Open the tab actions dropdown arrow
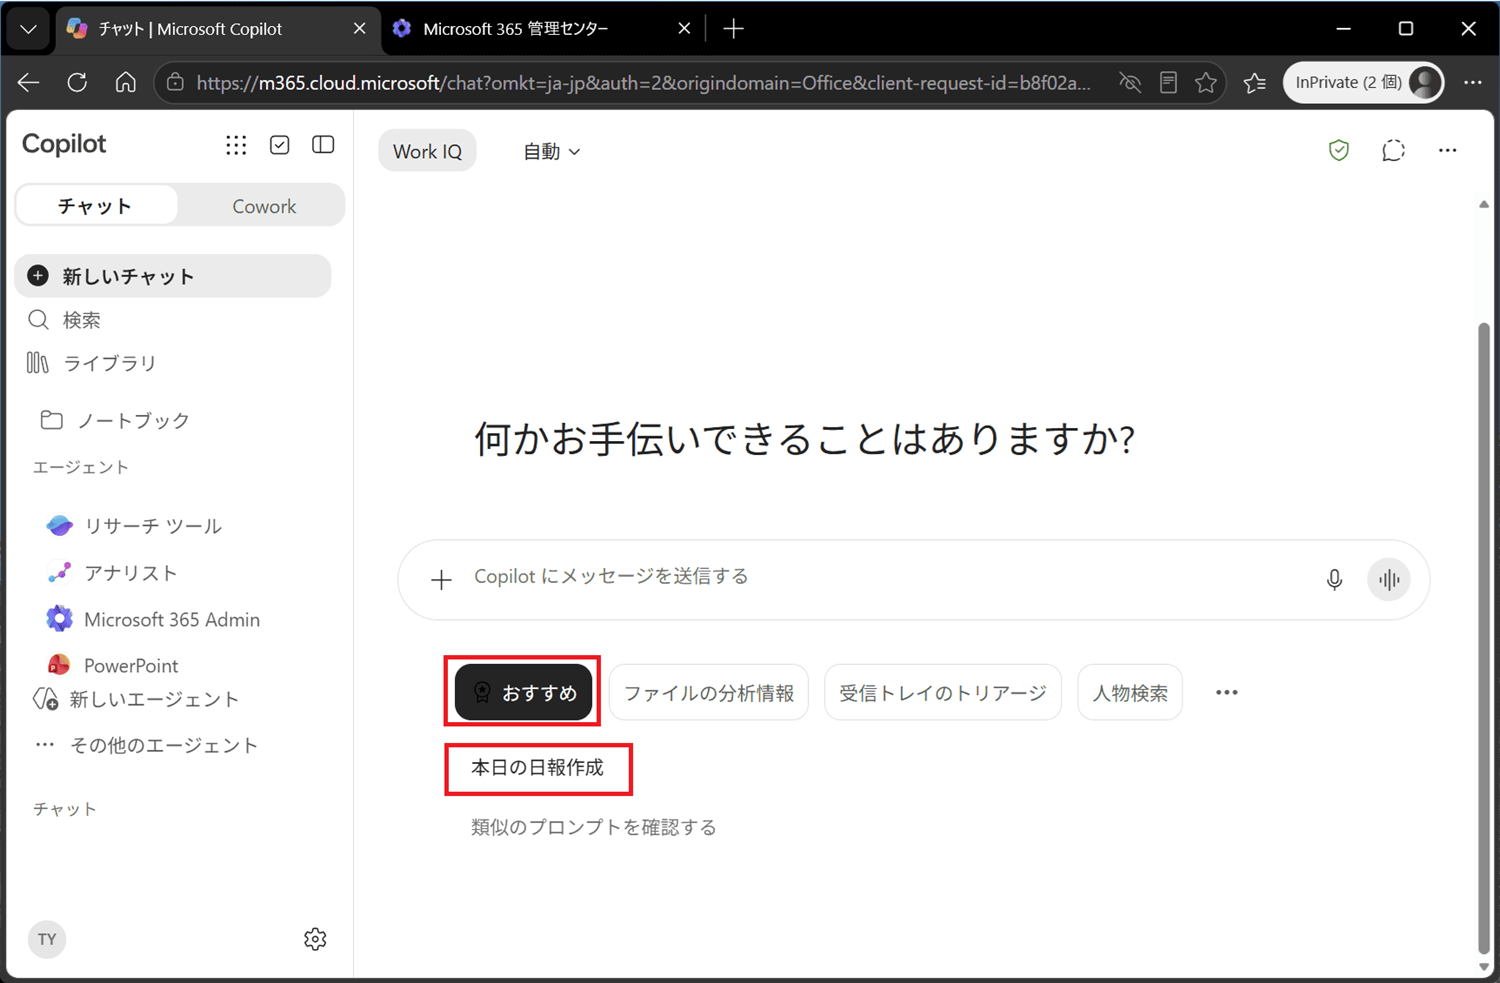Screen dimensions: 1500x983 [28, 29]
